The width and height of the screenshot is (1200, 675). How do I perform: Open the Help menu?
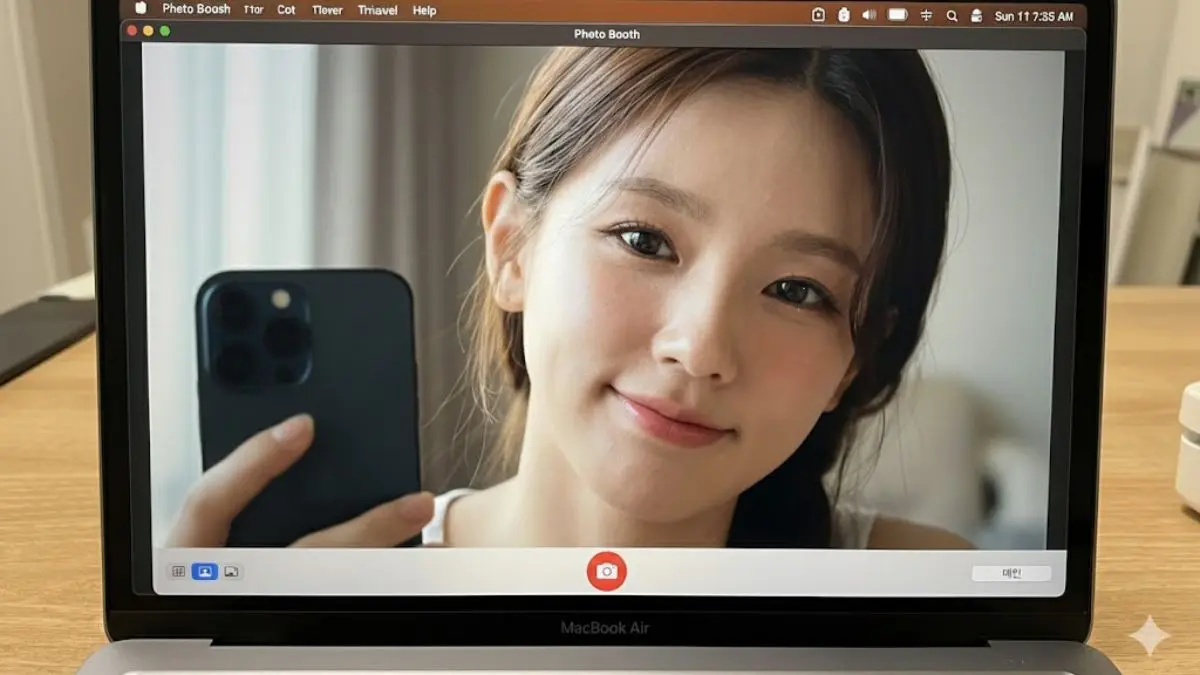pos(424,10)
